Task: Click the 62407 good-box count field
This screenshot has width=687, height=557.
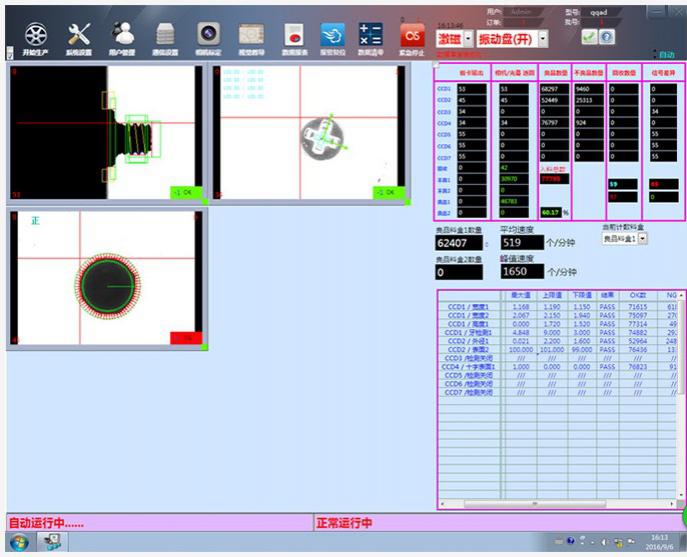Action: click(x=459, y=243)
